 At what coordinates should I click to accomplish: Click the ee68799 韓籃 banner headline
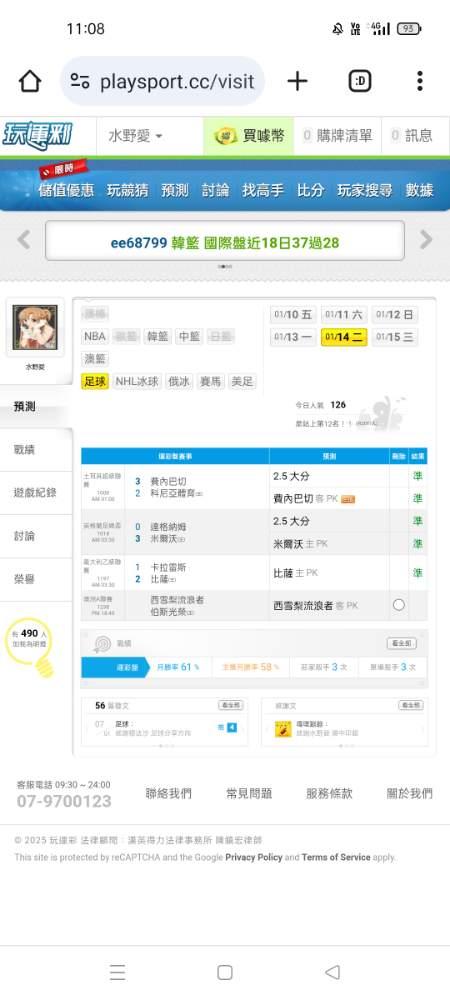click(x=224, y=242)
